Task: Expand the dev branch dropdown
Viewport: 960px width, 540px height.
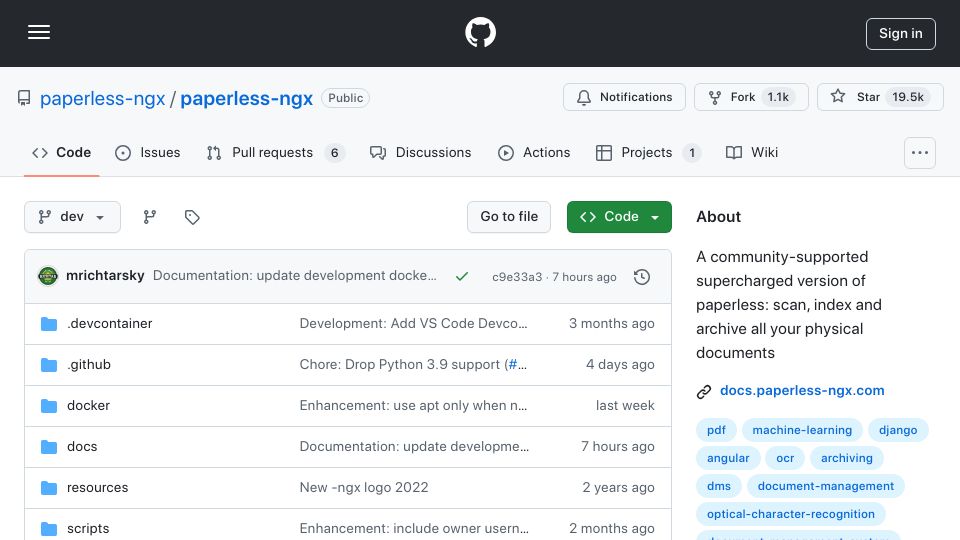Action: pos(72,217)
